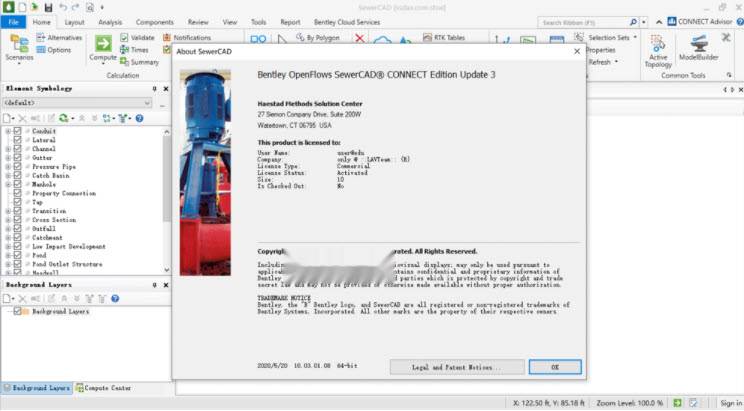Screen dimensions: 744x411
Task: Launch ModelBuilder
Action: 698,47
